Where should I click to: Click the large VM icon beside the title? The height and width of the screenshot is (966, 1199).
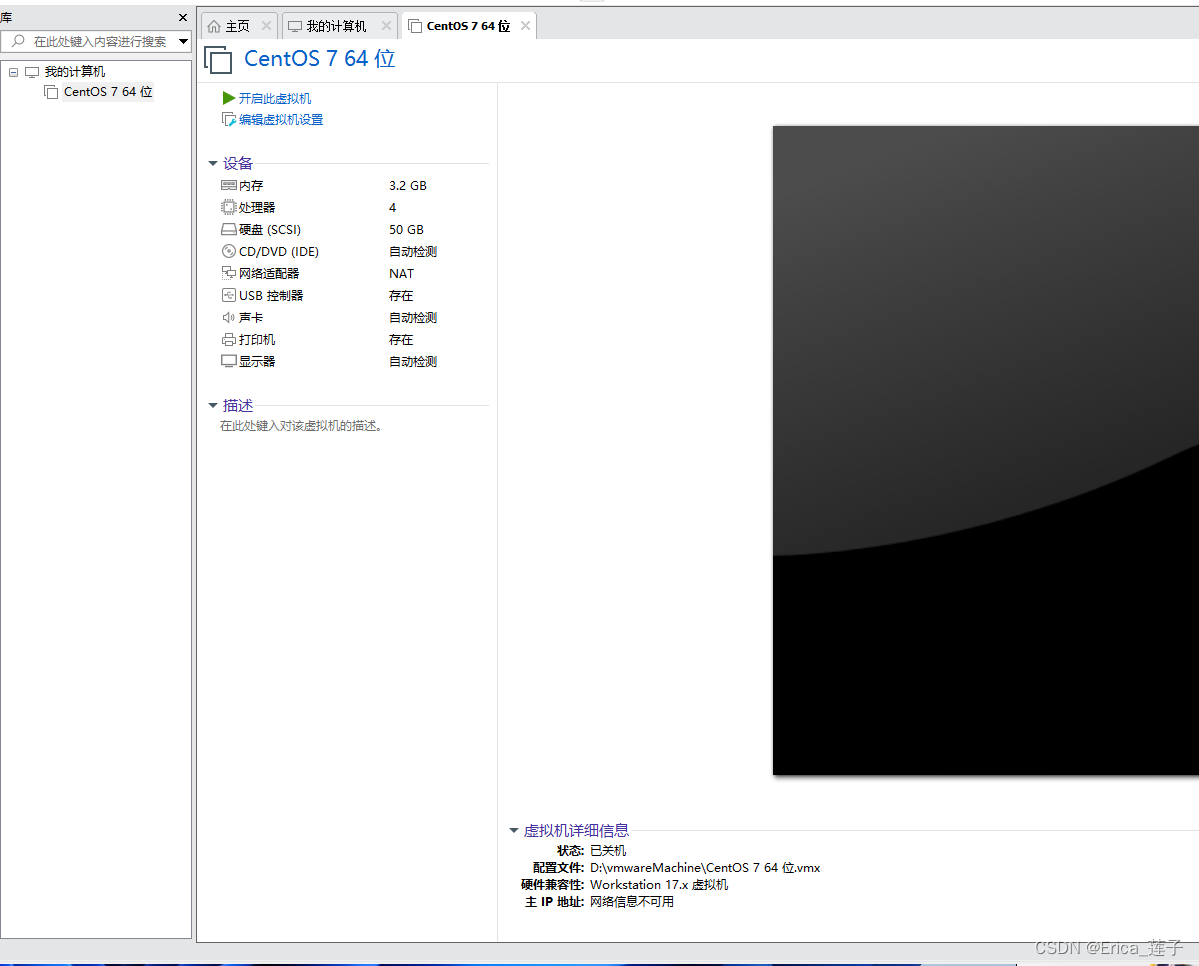(218, 60)
